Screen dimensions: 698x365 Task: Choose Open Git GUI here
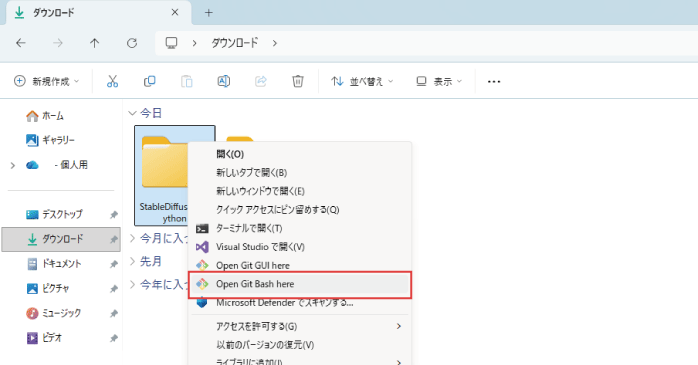[299, 265]
